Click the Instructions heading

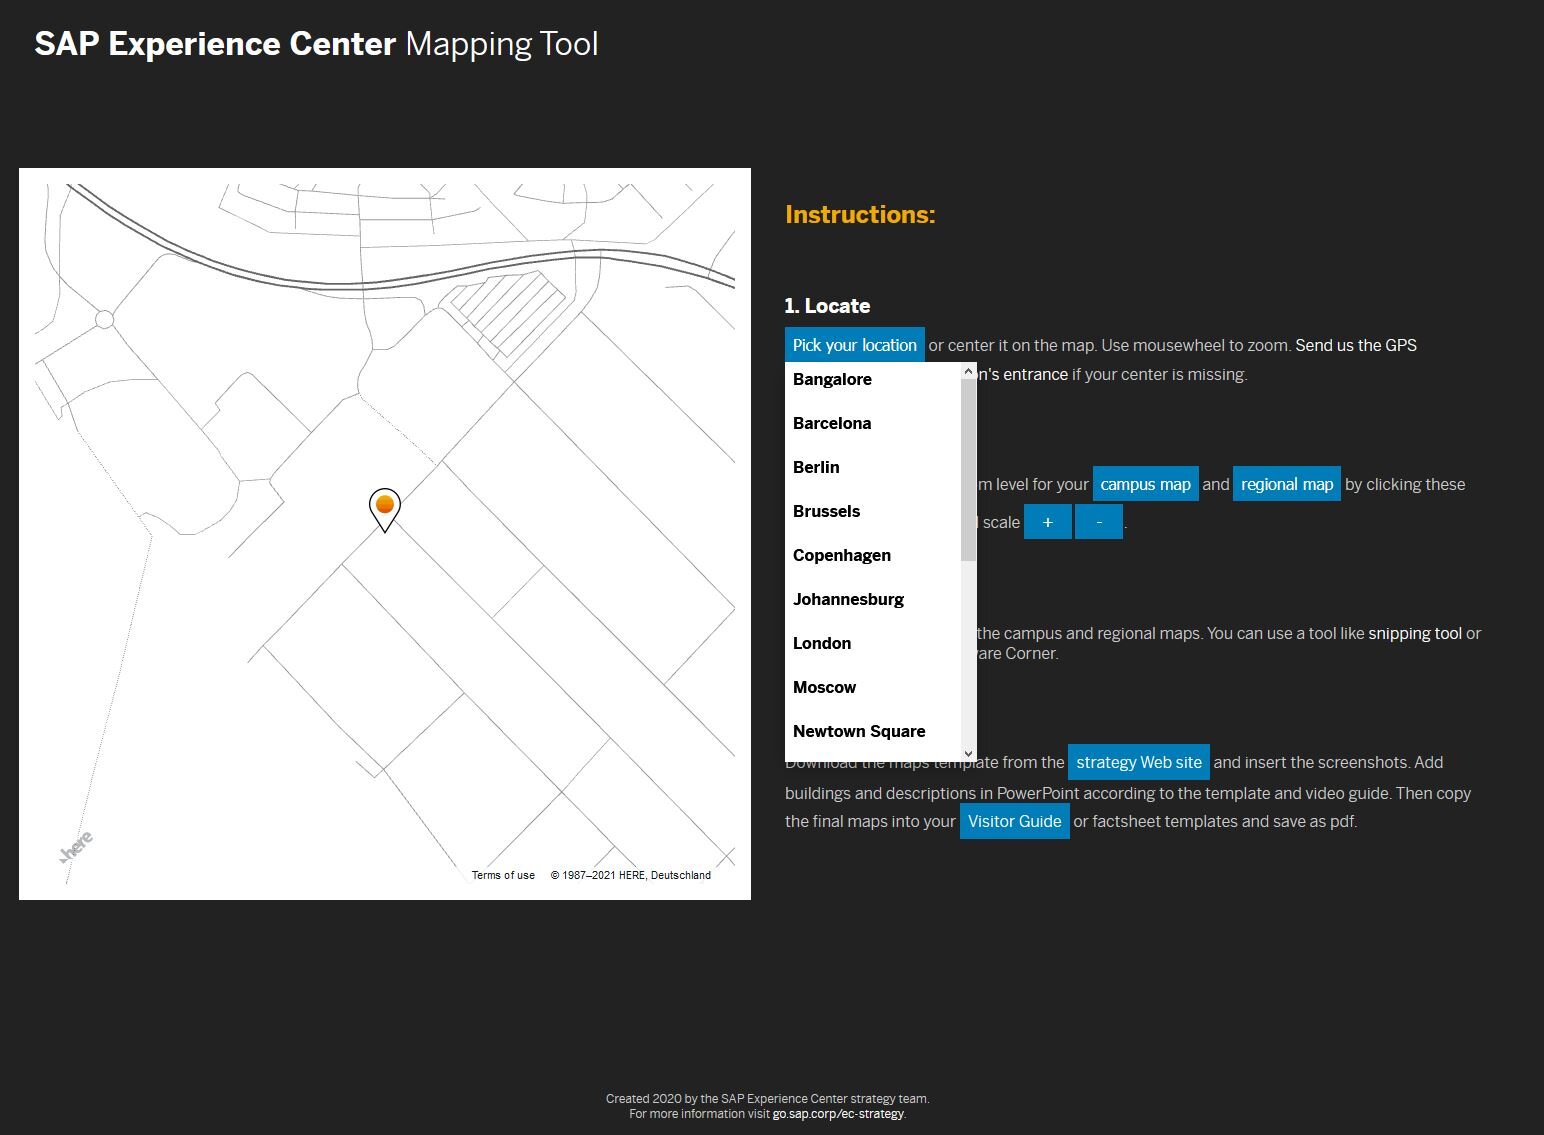[x=860, y=214]
